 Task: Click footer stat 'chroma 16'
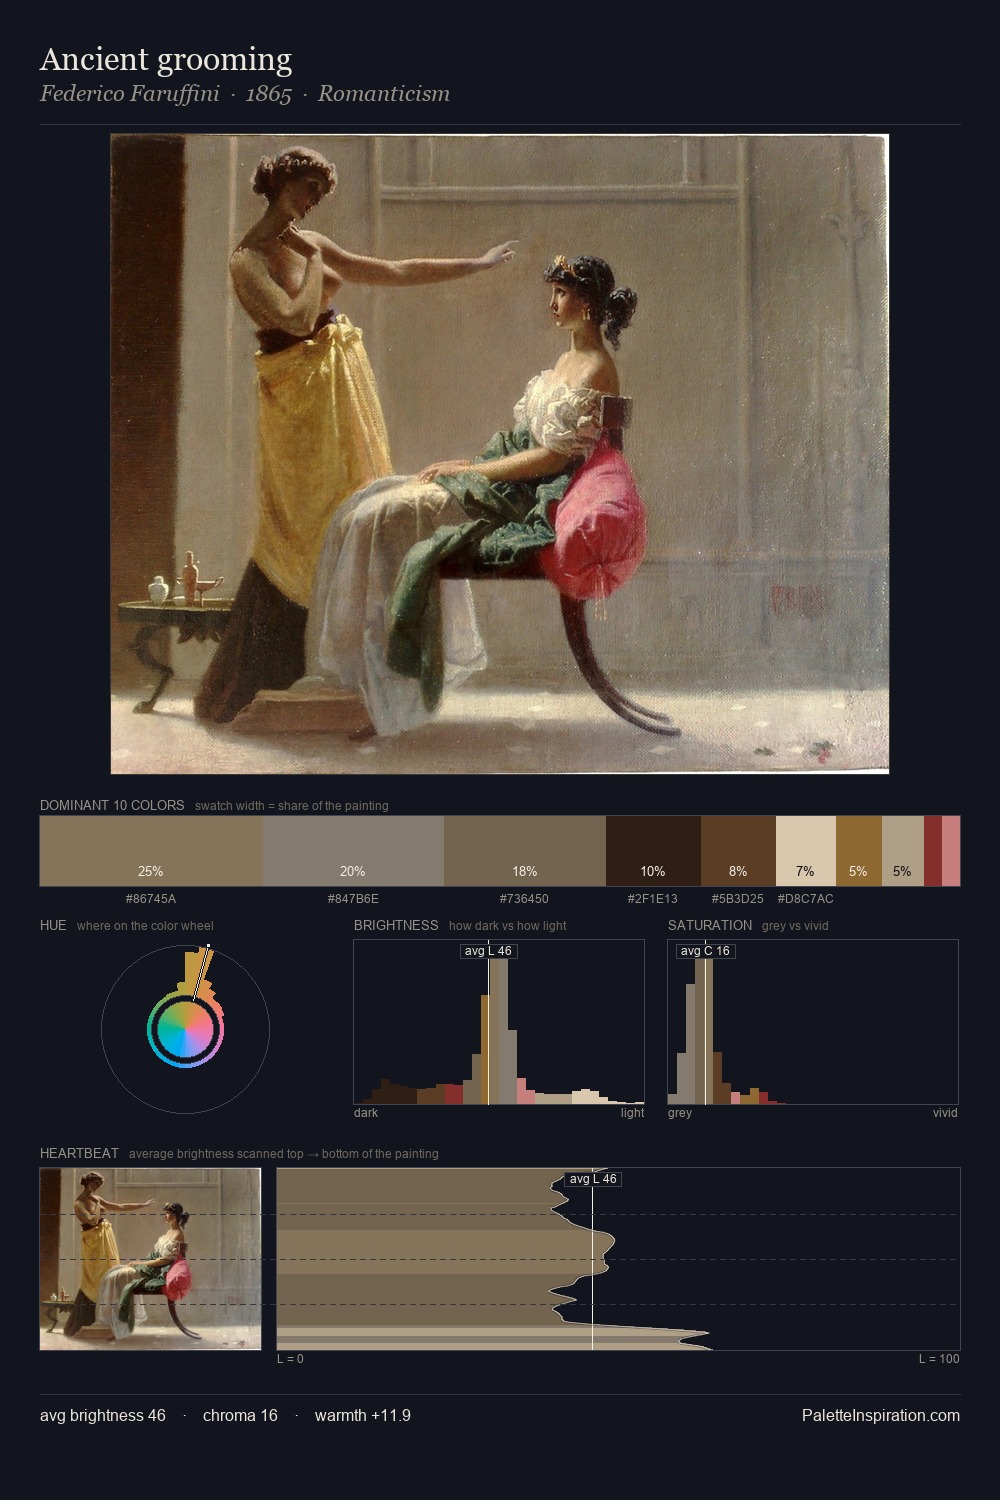[x=240, y=1415]
